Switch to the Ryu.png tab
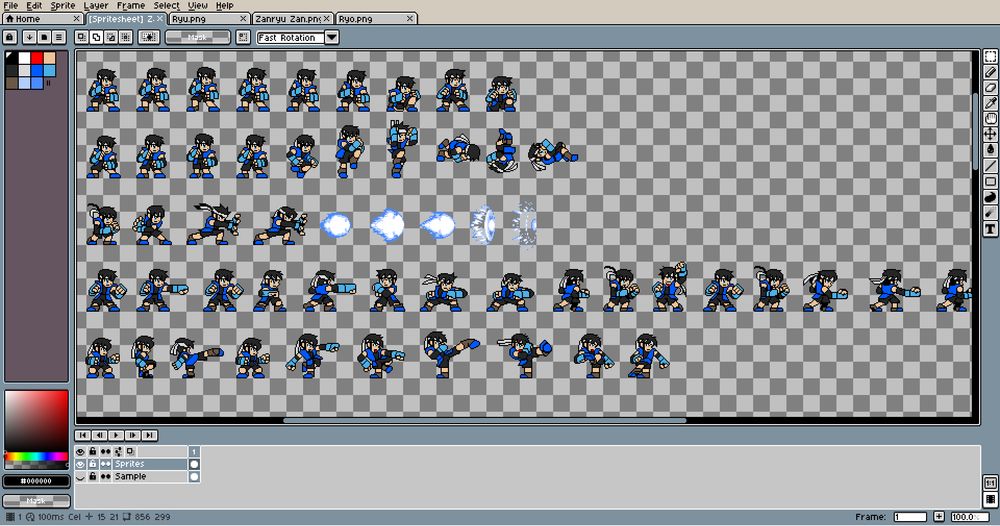The image size is (1000, 526). tap(208, 18)
